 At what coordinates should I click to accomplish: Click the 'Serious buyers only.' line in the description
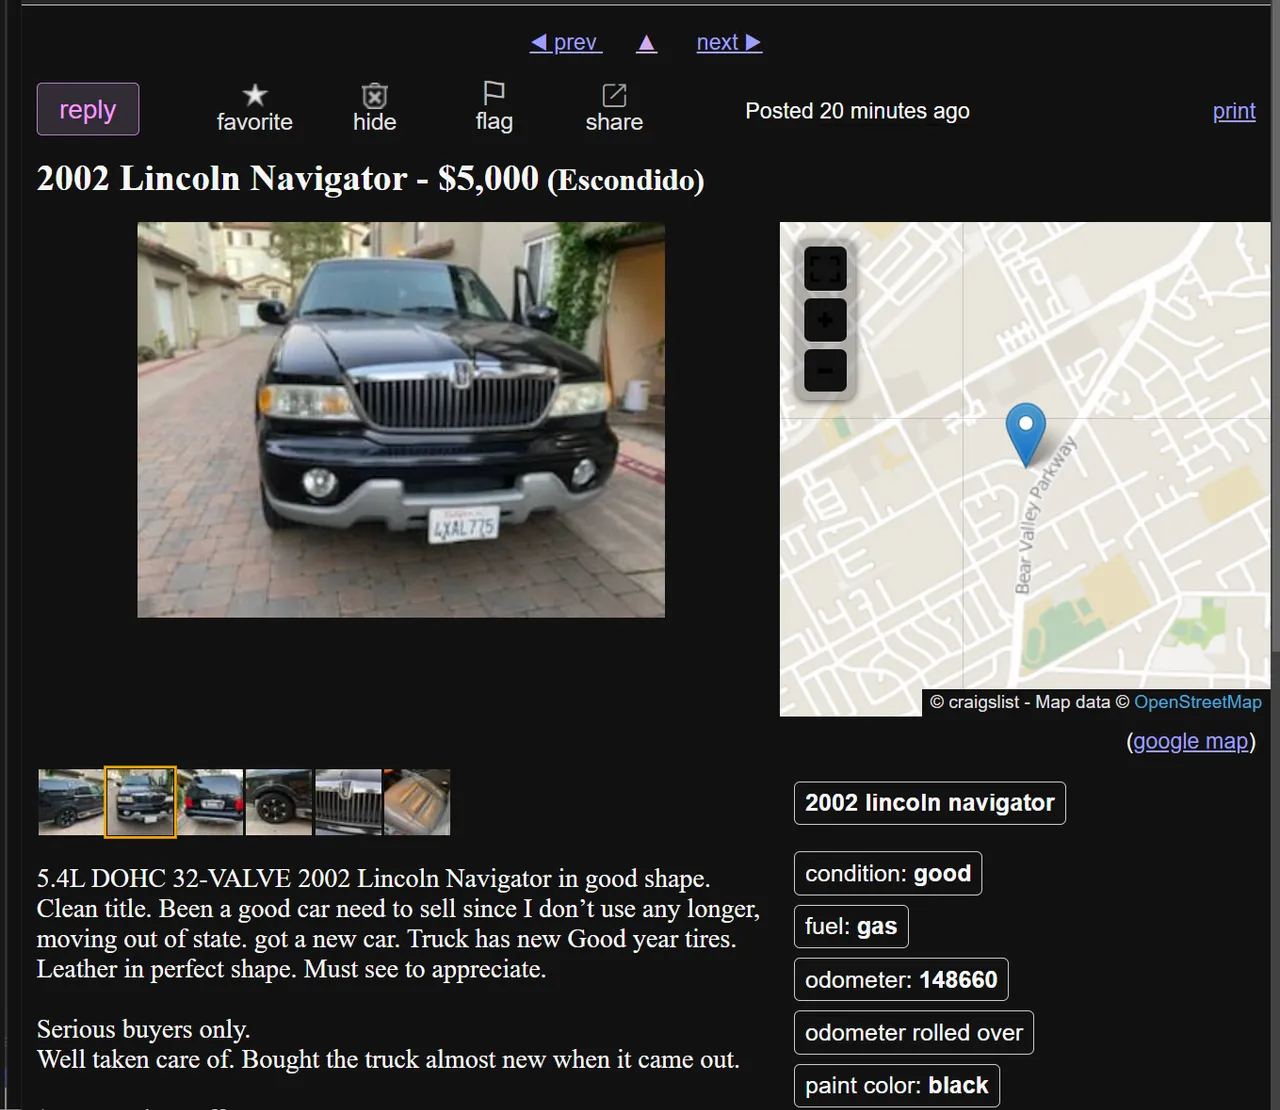pyautogui.click(x=144, y=1030)
